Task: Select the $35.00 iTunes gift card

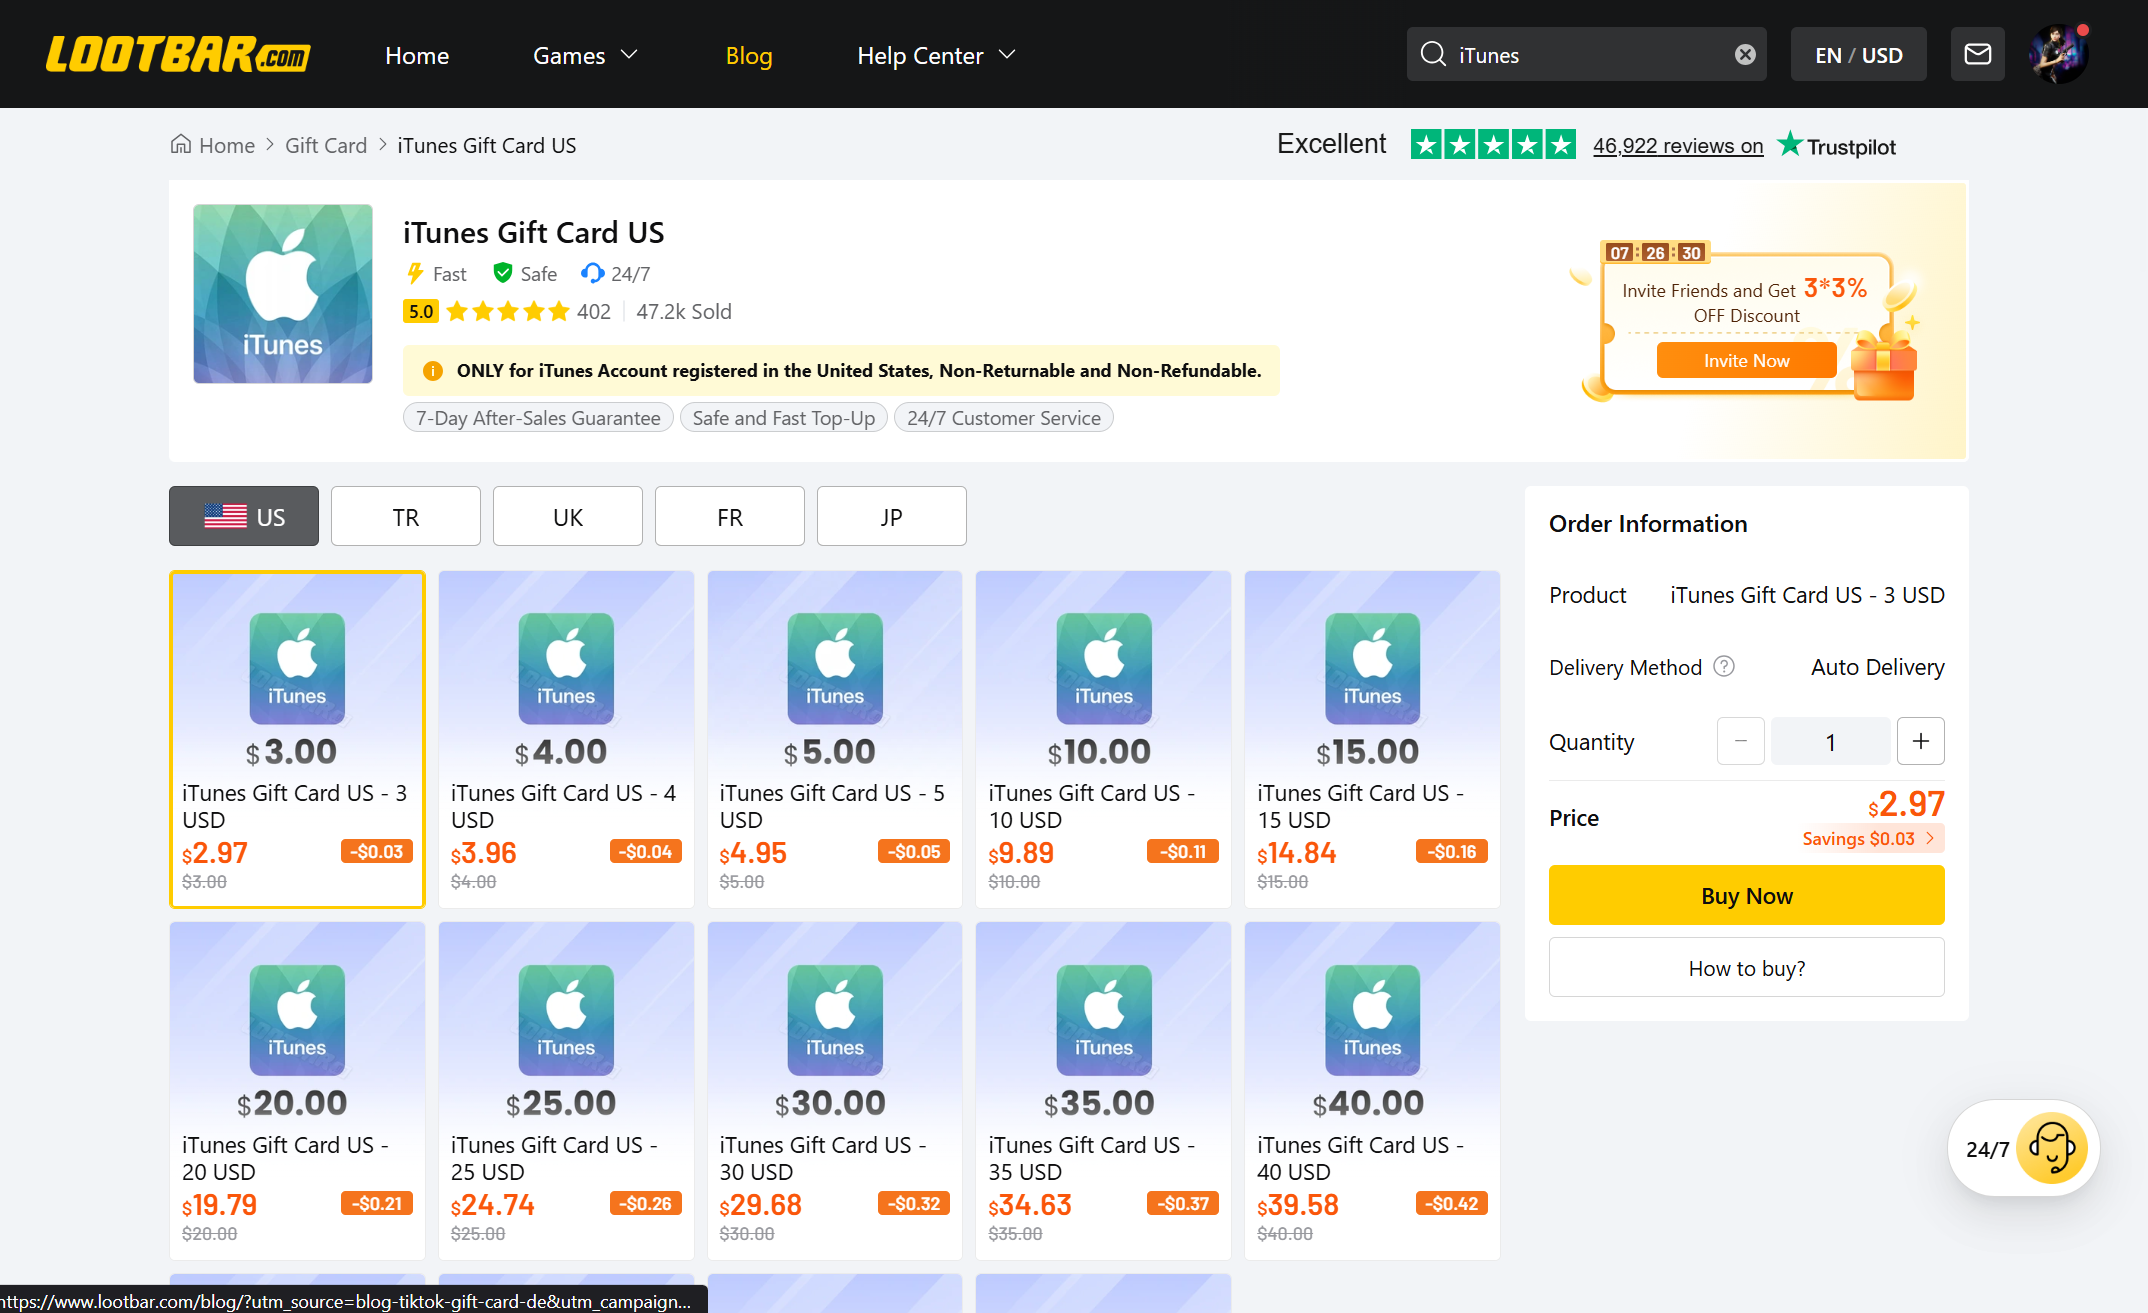Action: click(1104, 1091)
